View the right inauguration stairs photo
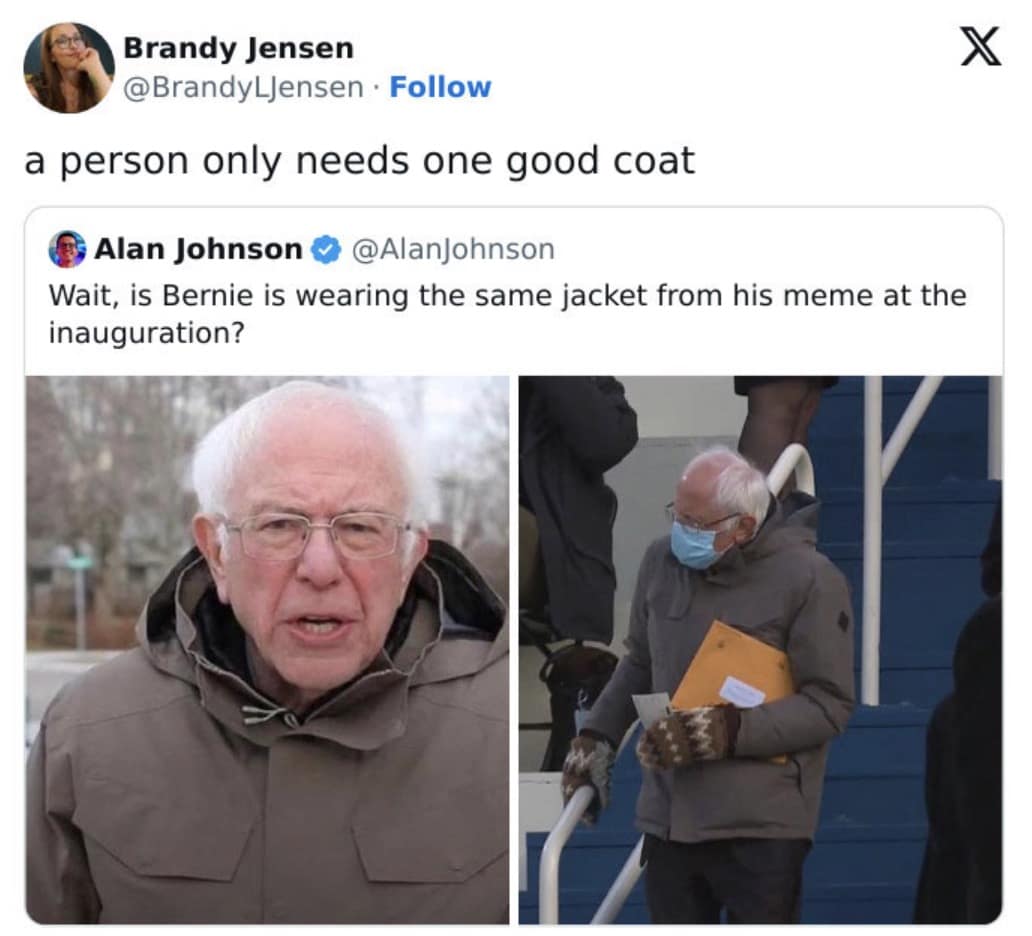The height and width of the screenshot is (936, 1032). [x=760, y=650]
